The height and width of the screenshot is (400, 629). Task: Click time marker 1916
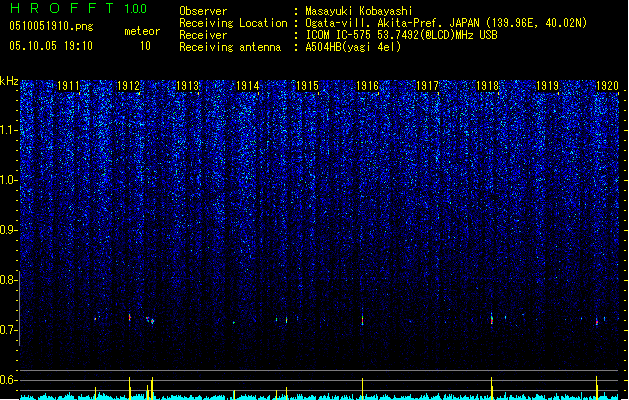point(368,86)
